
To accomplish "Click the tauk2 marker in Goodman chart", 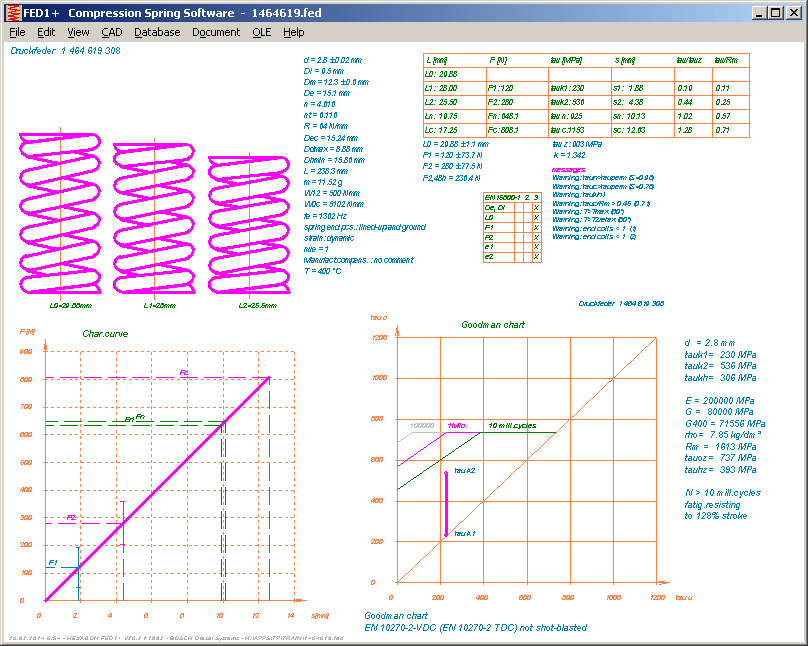I will (x=464, y=469).
